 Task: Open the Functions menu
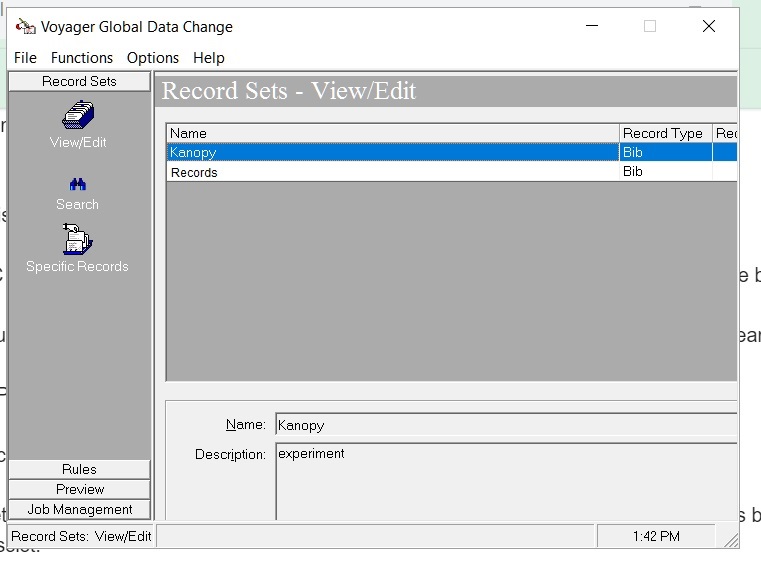pos(82,58)
